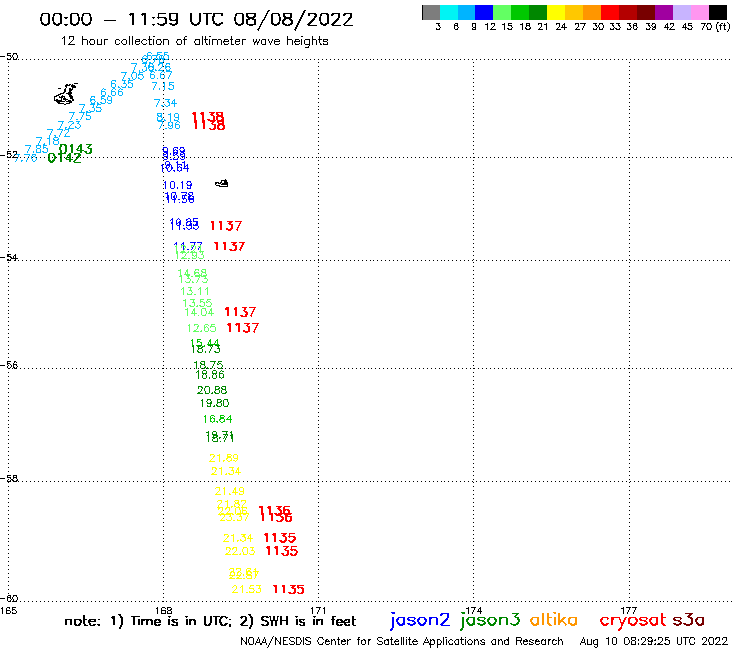Click the green time label '0143'

(76, 149)
